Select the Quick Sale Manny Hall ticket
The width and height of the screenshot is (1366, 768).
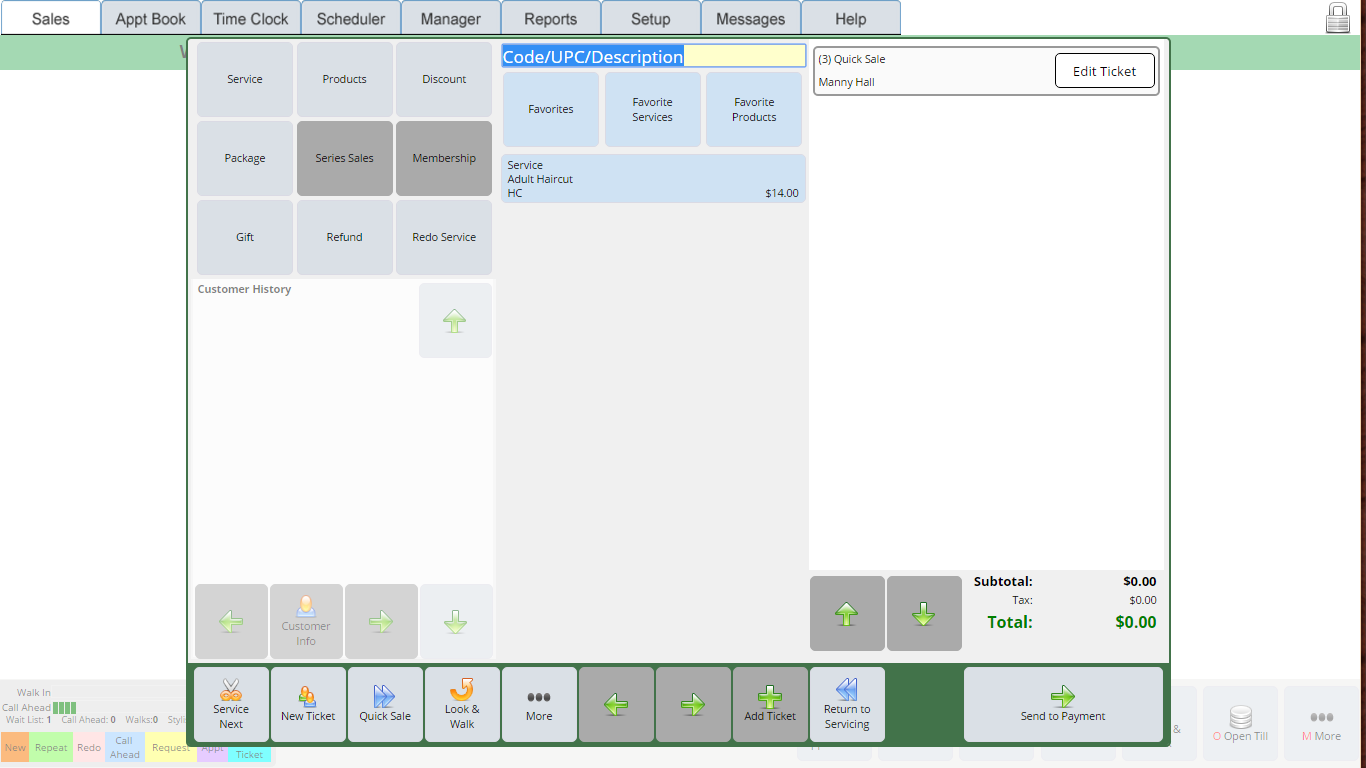[x=986, y=71]
